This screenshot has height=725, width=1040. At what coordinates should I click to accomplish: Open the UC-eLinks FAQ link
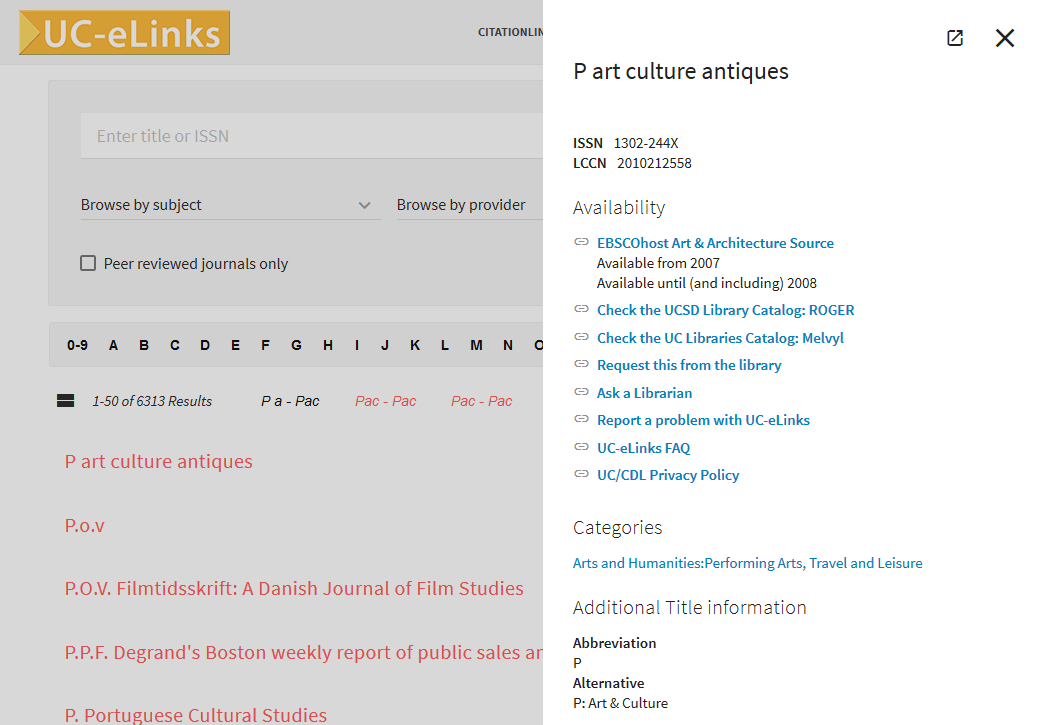click(x=643, y=448)
